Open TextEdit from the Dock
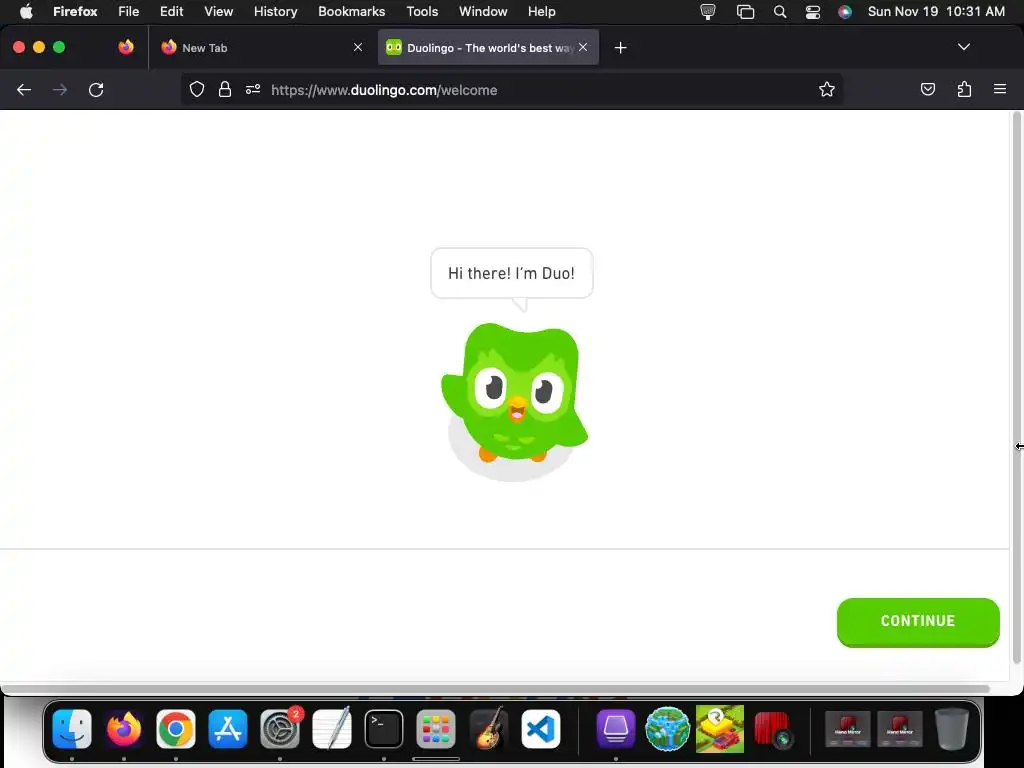Screen dimensions: 1024x768 pos(332,728)
